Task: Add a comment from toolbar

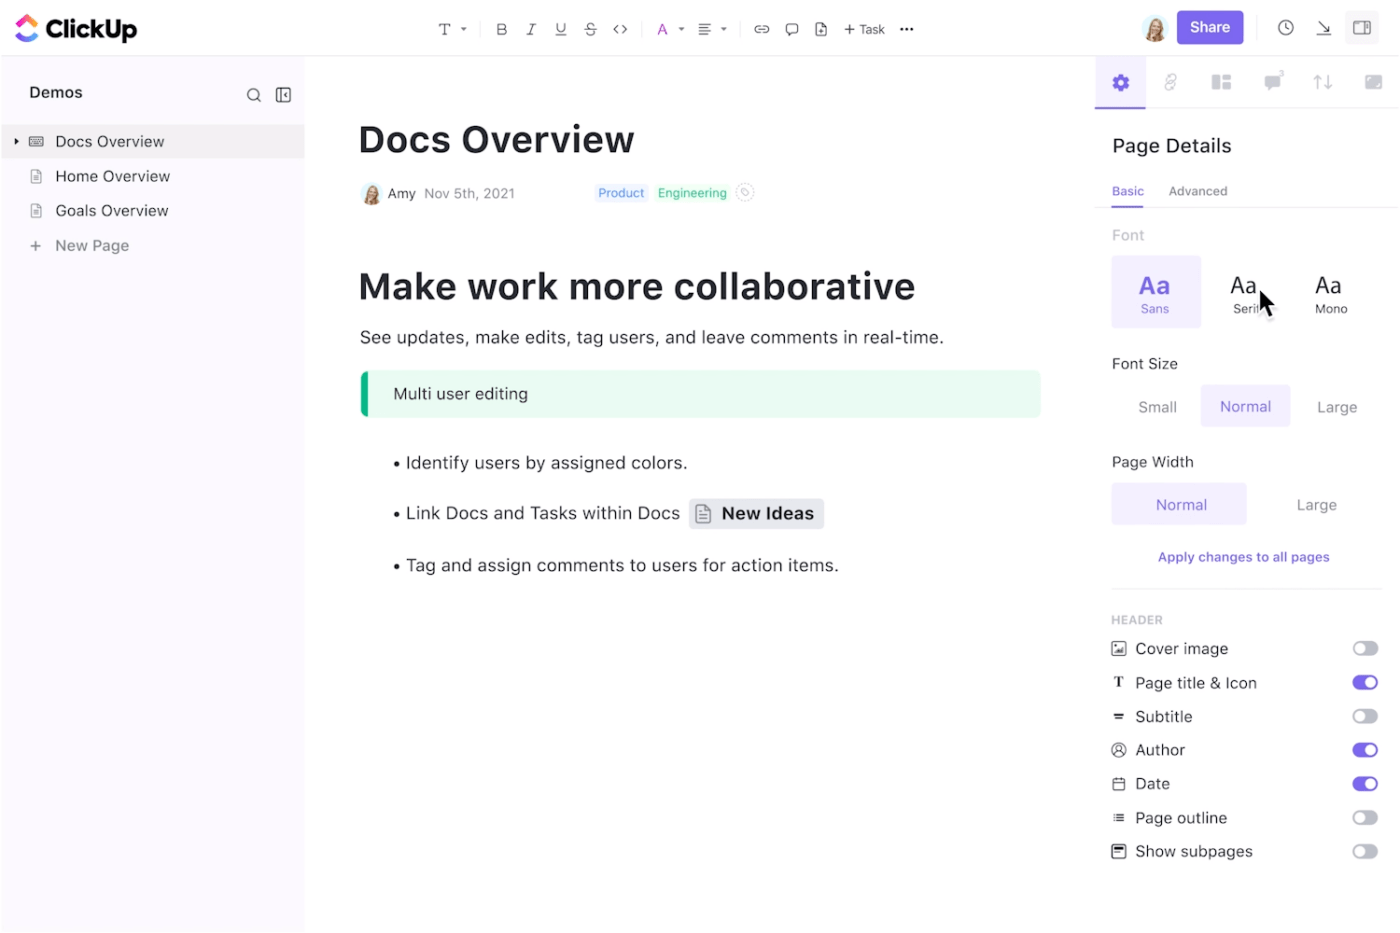Action: [791, 29]
